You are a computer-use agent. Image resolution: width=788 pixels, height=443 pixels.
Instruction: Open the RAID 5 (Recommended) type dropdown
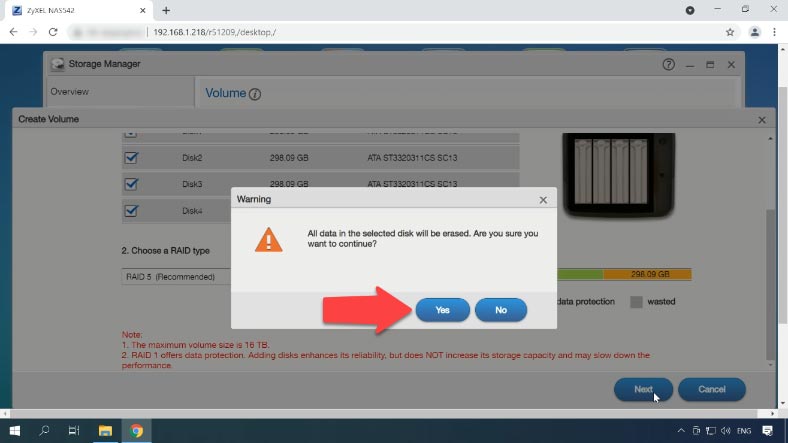pos(176,277)
